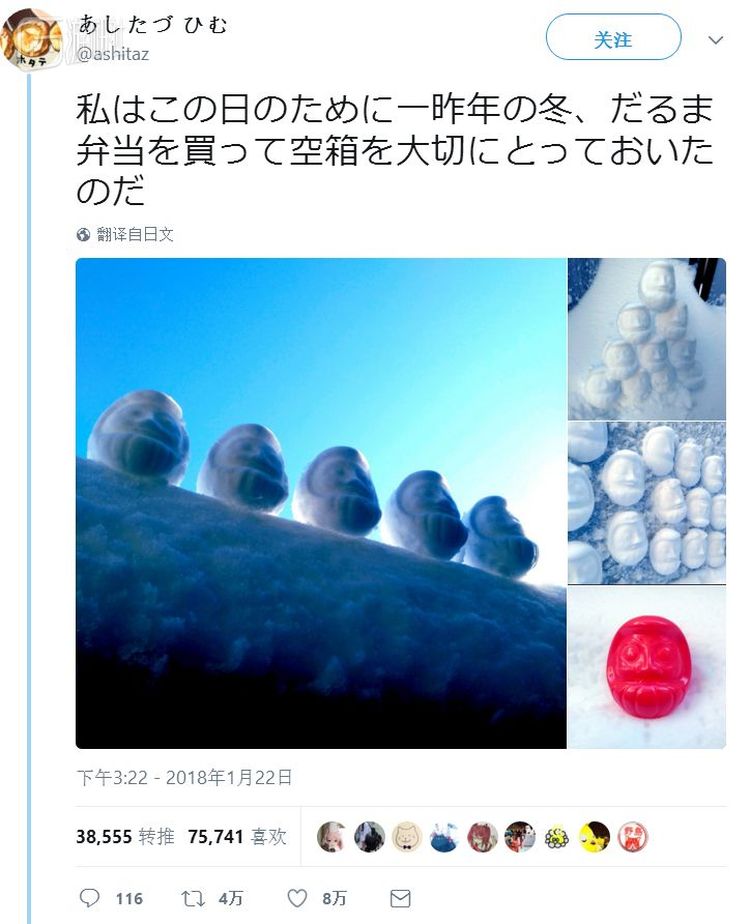Open the many white daruma faces photo
The height and width of the screenshot is (924, 750).
(647, 503)
